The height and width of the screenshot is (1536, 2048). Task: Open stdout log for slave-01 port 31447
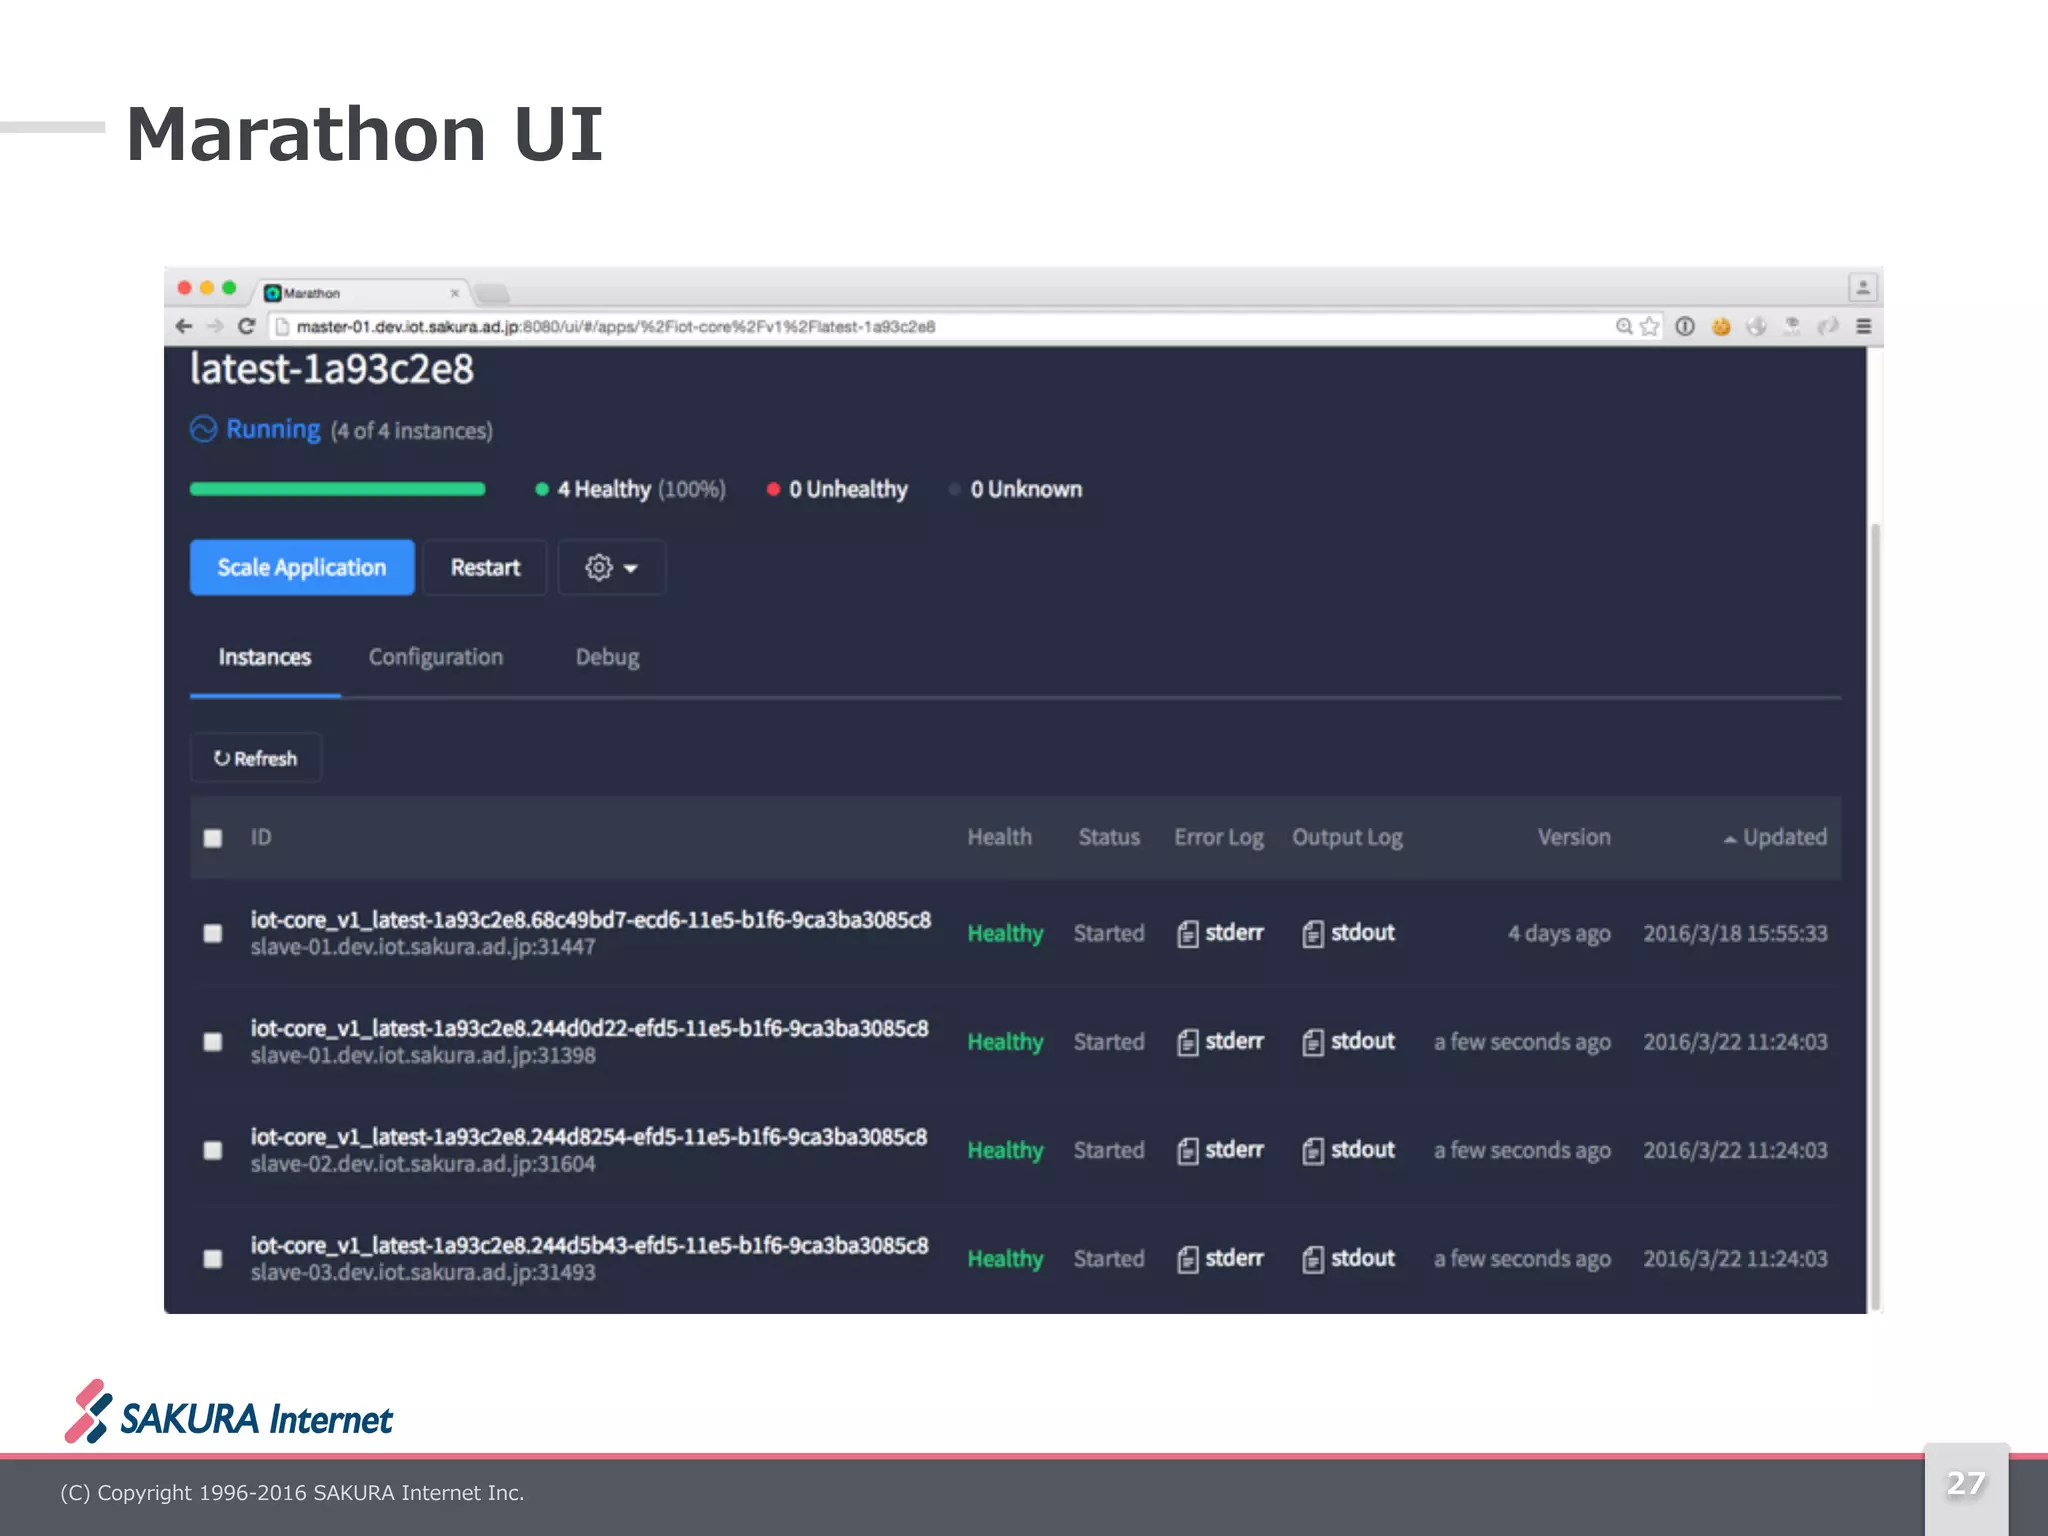point(1348,933)
